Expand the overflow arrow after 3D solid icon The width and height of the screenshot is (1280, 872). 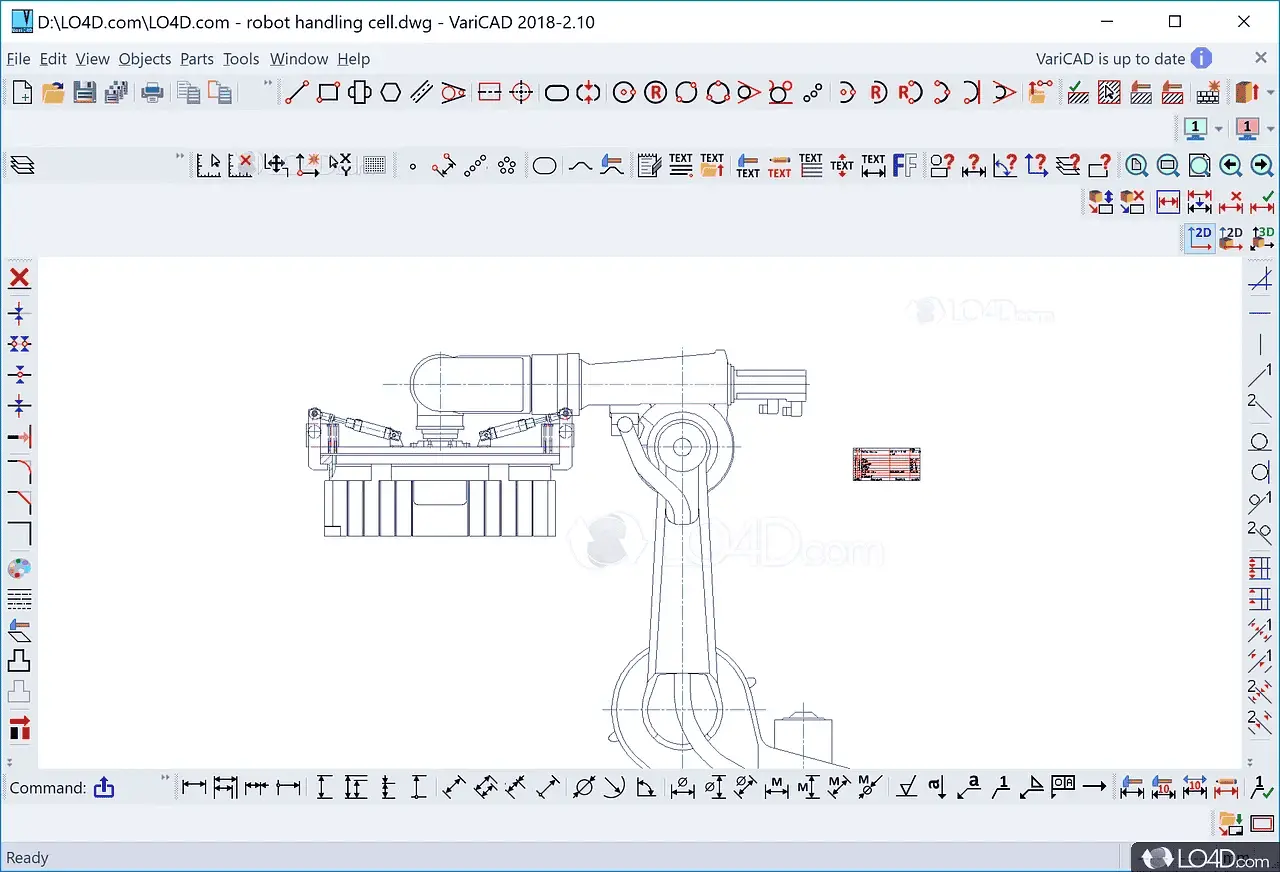click(x=1269, y=93)
